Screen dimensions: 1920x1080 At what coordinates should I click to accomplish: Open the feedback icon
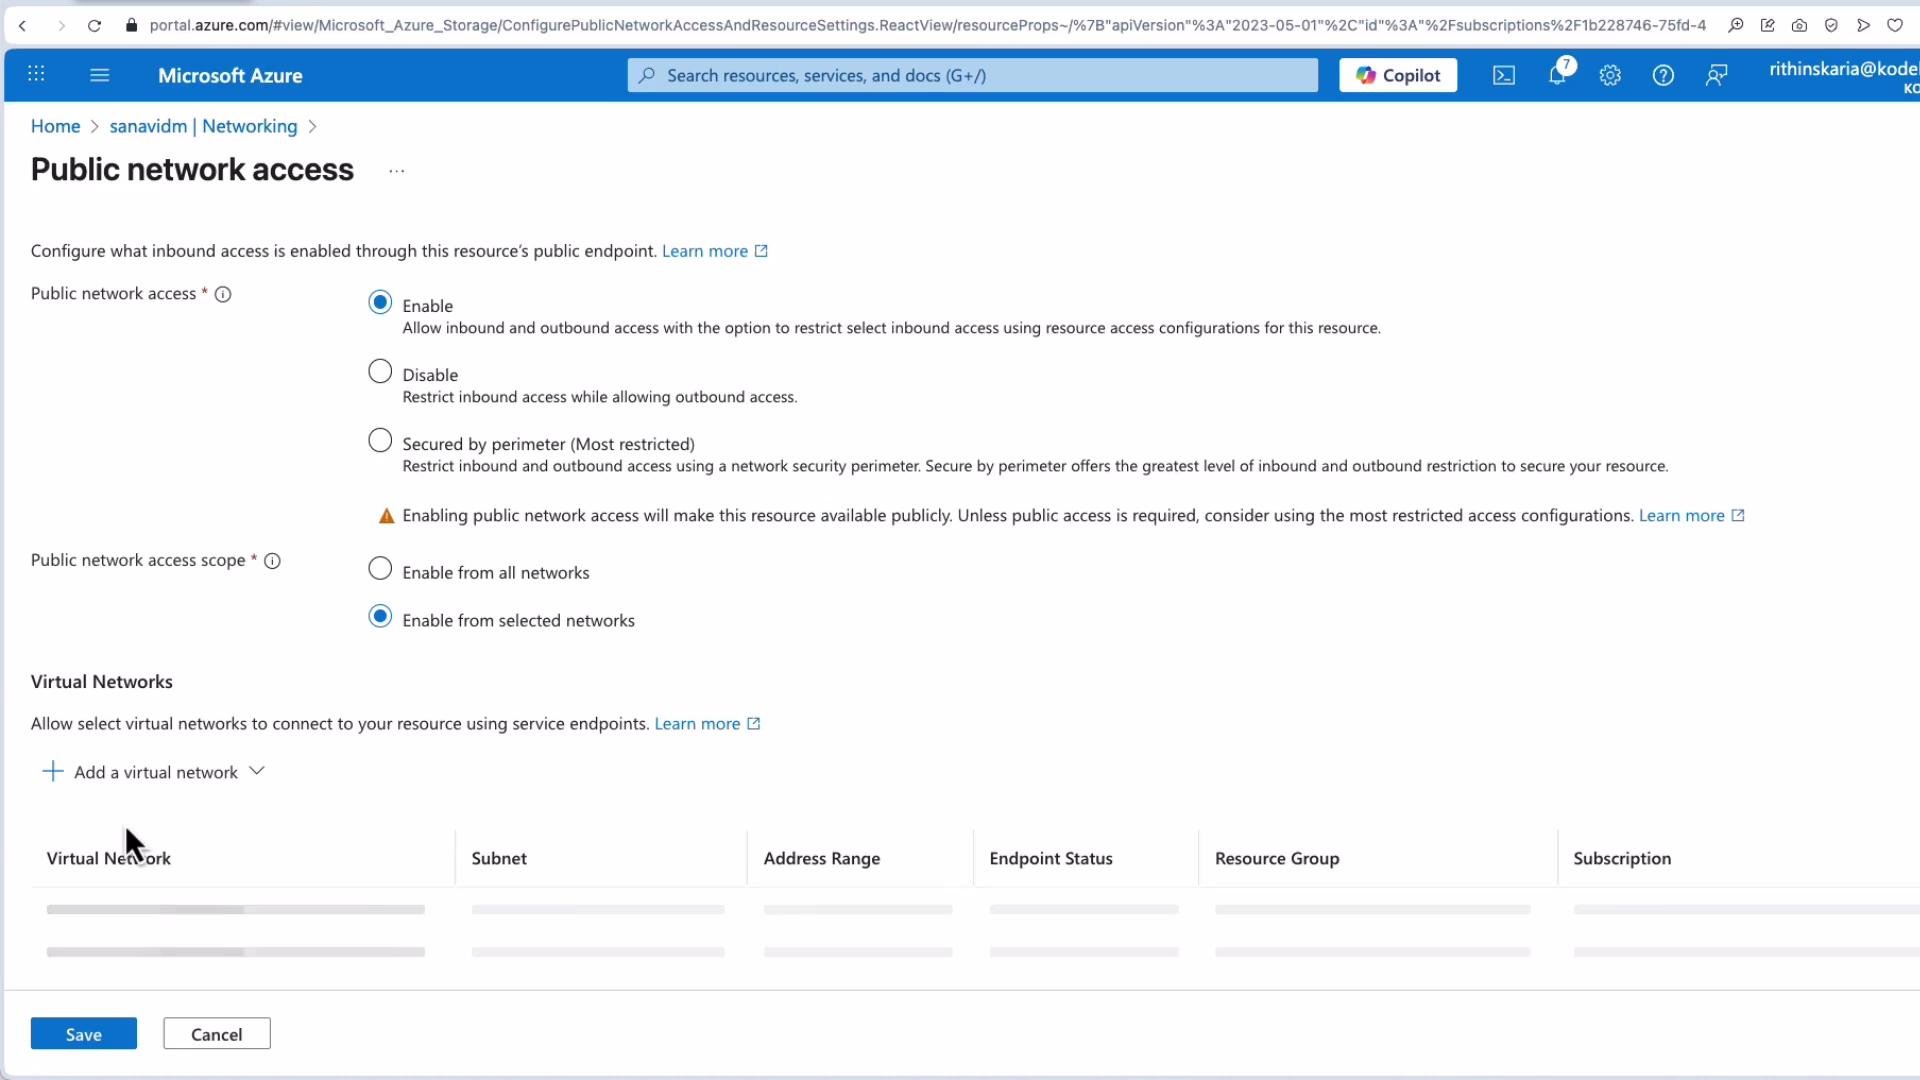[1717, 75]
